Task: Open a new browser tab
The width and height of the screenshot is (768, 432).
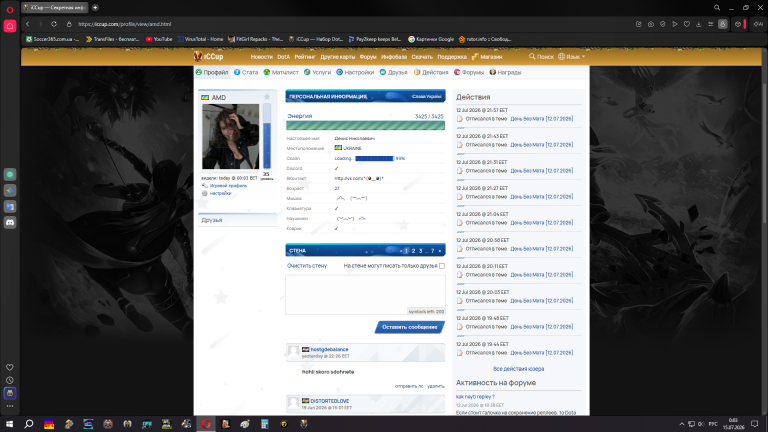Action: point(95,7)
